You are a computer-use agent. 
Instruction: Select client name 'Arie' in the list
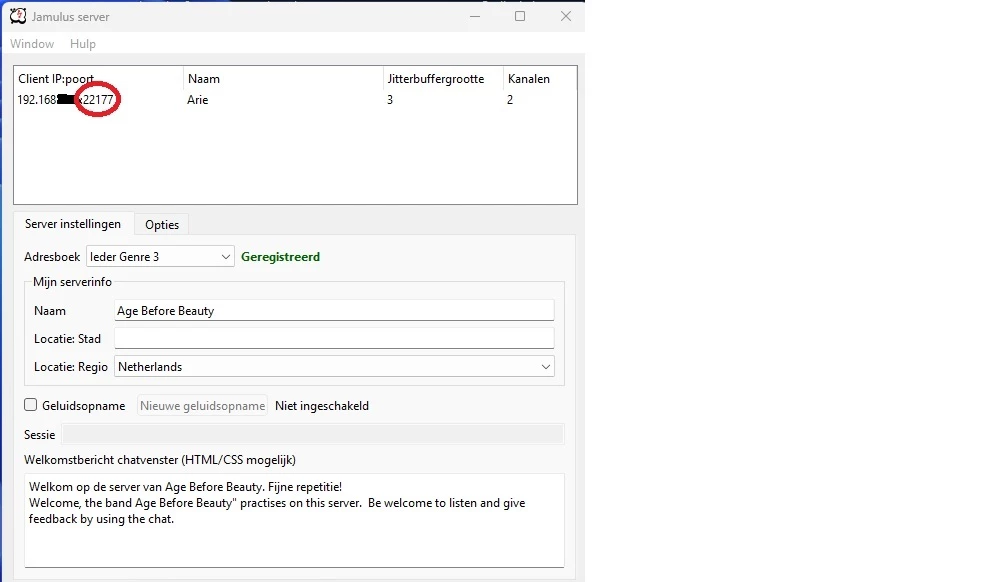198,100
